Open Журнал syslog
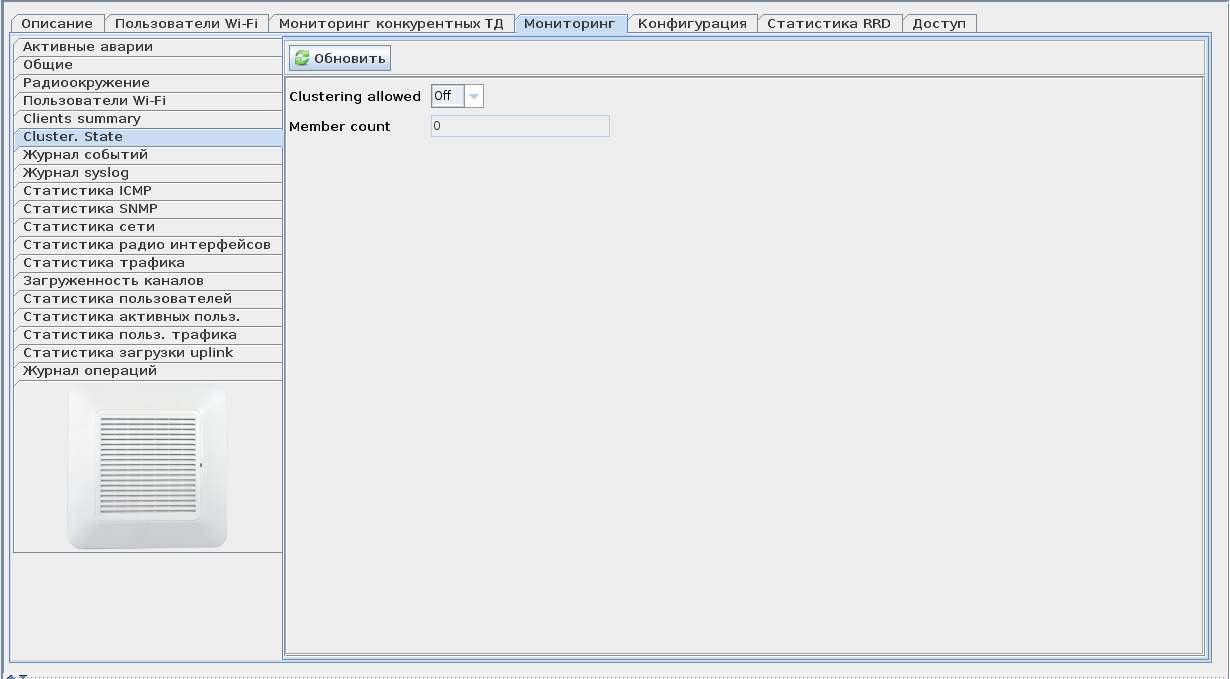1230x679 pixels. pos(148,173)
